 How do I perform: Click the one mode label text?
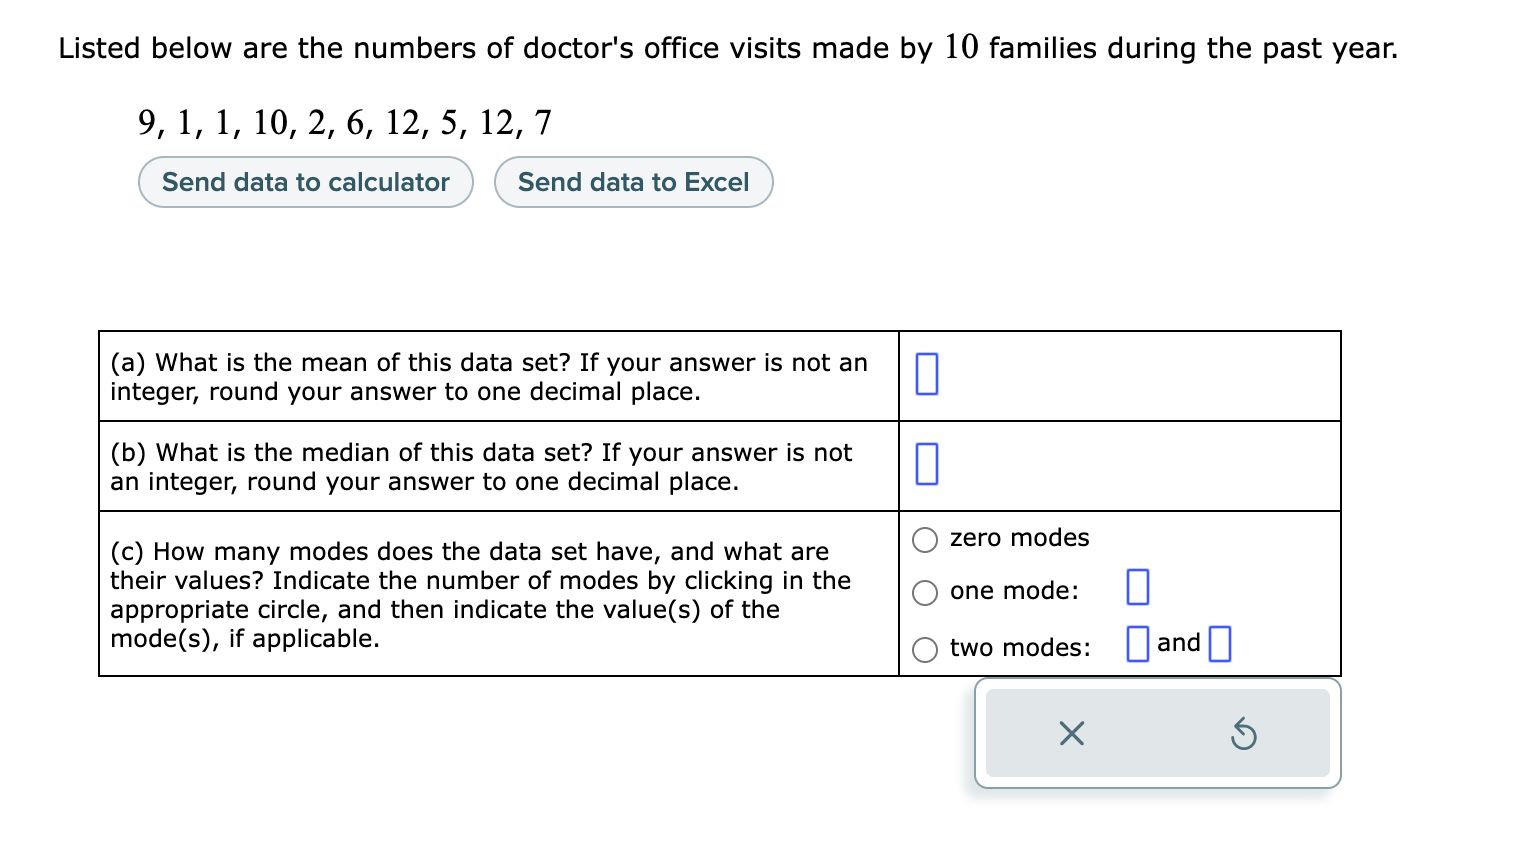[1011, 591]
